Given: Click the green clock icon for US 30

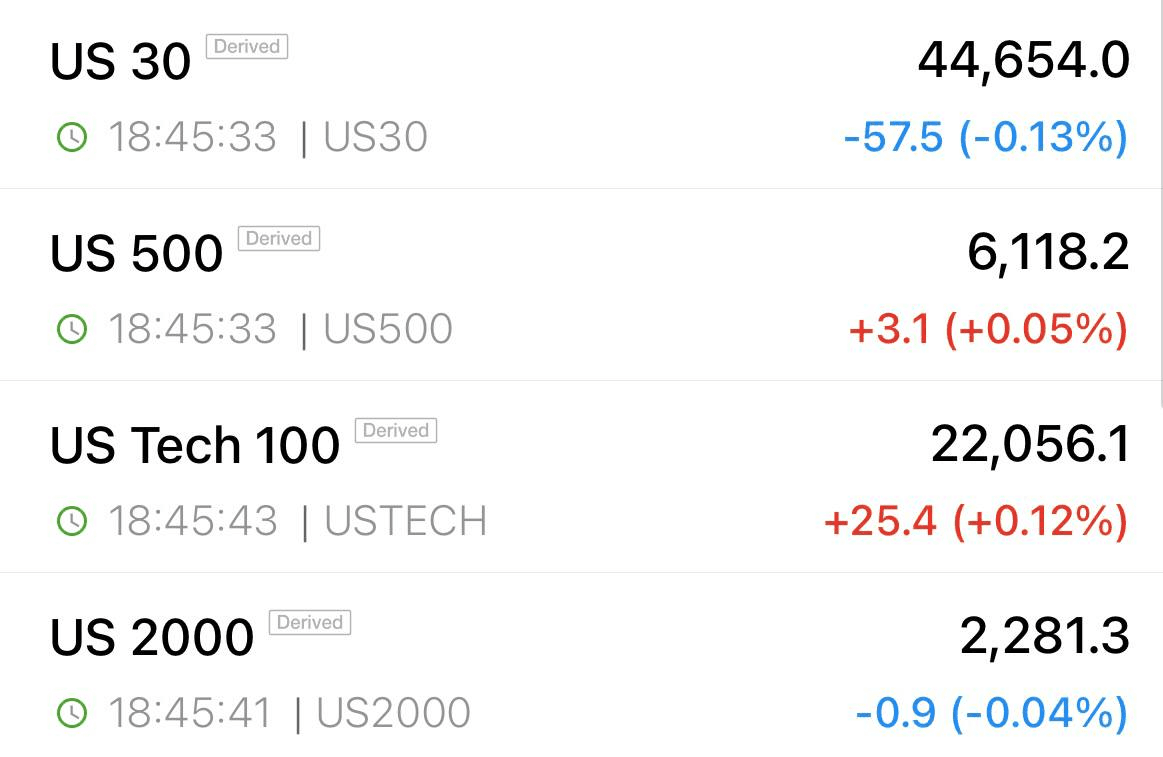Looking at the screenshot, I should pyautogui.click(x=72, y=137).
